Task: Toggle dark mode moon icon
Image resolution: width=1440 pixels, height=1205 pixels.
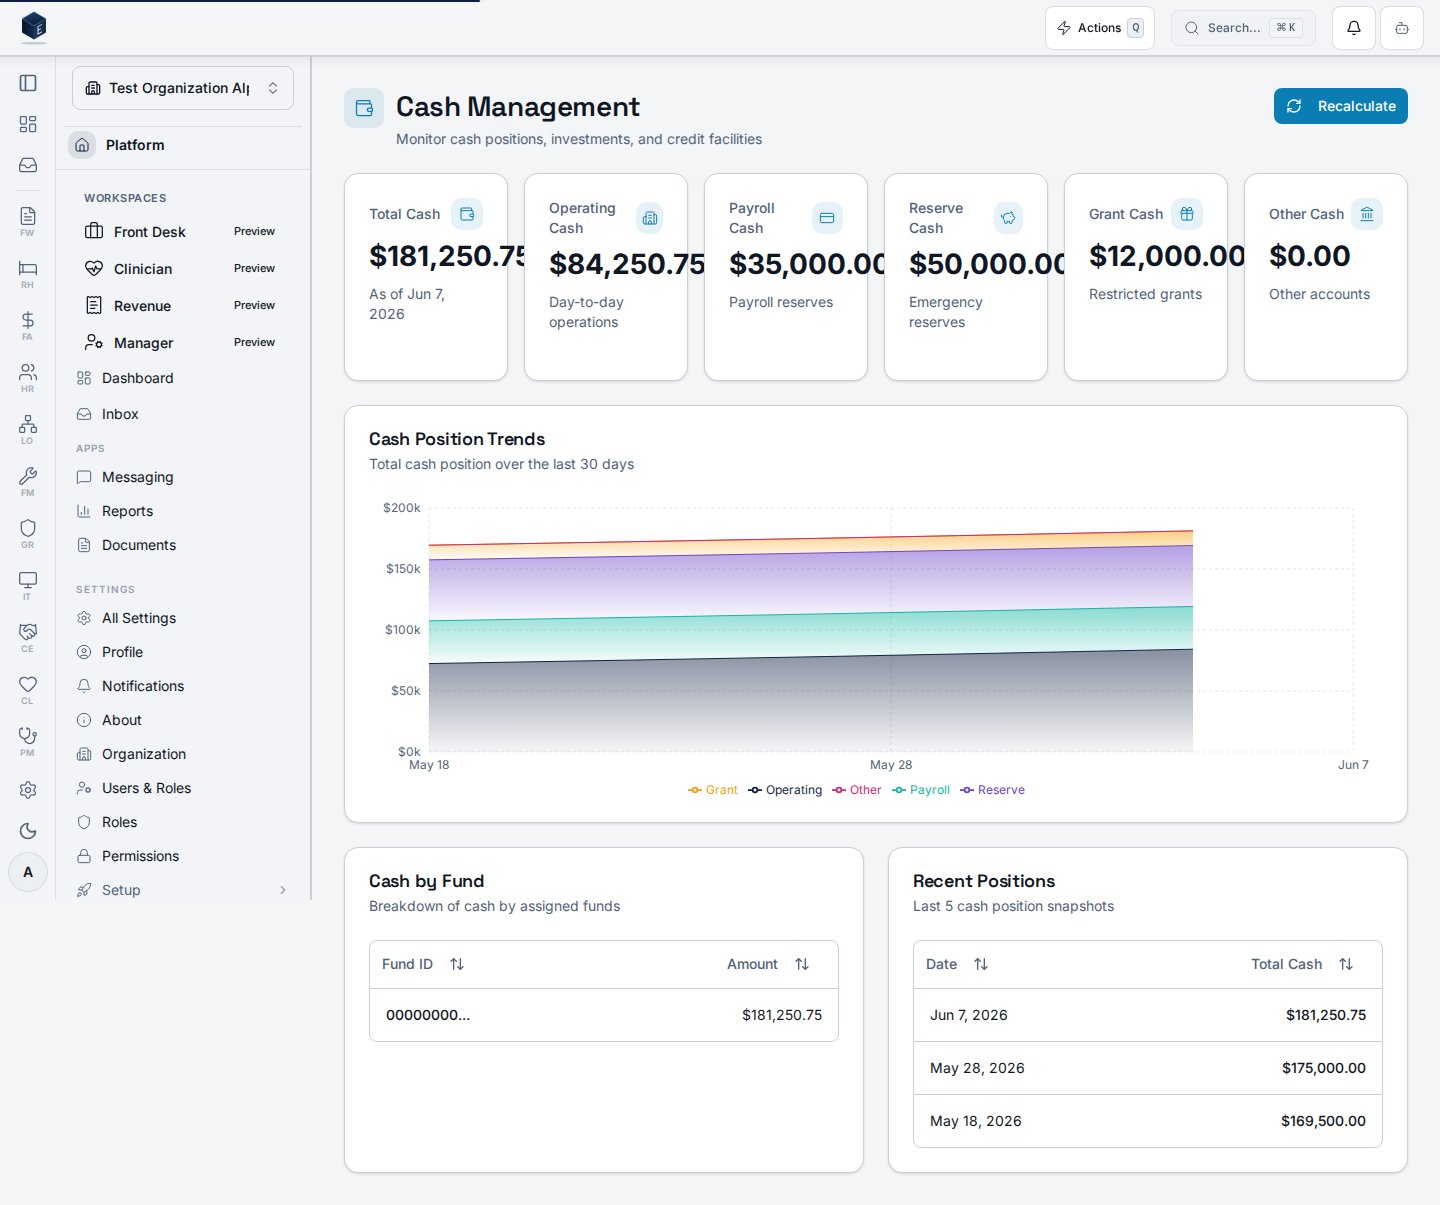Action: pos(28,831)
